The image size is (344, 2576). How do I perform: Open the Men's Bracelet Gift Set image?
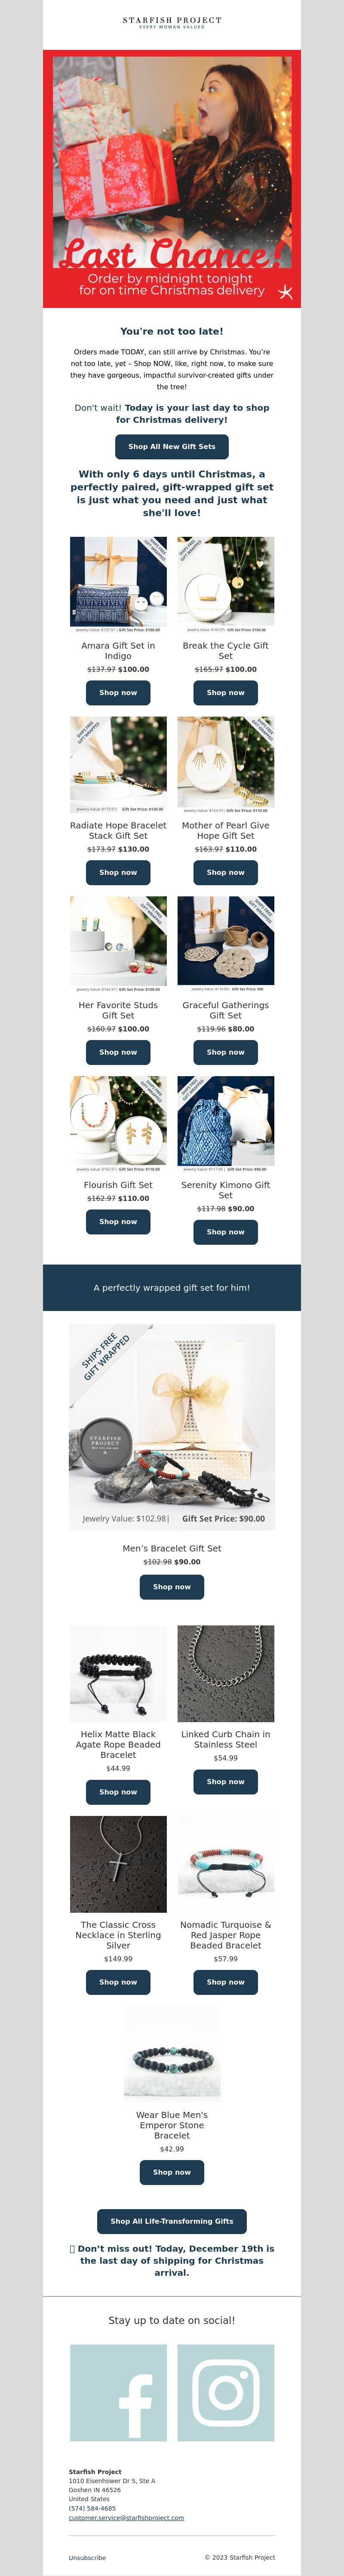coord(172,1427)
